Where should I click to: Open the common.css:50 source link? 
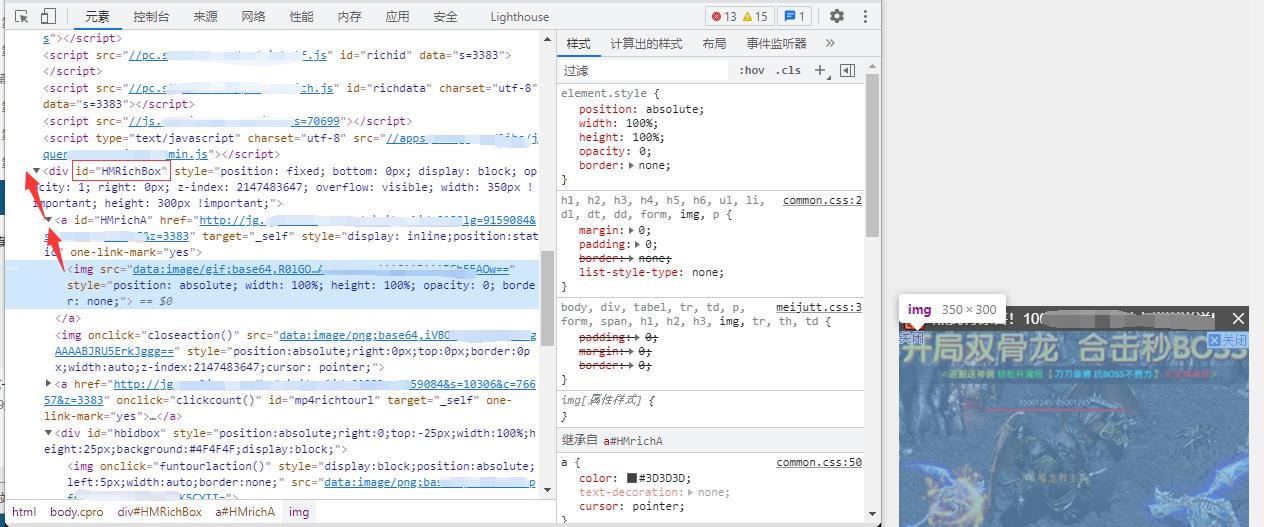(x=818, y=462)
